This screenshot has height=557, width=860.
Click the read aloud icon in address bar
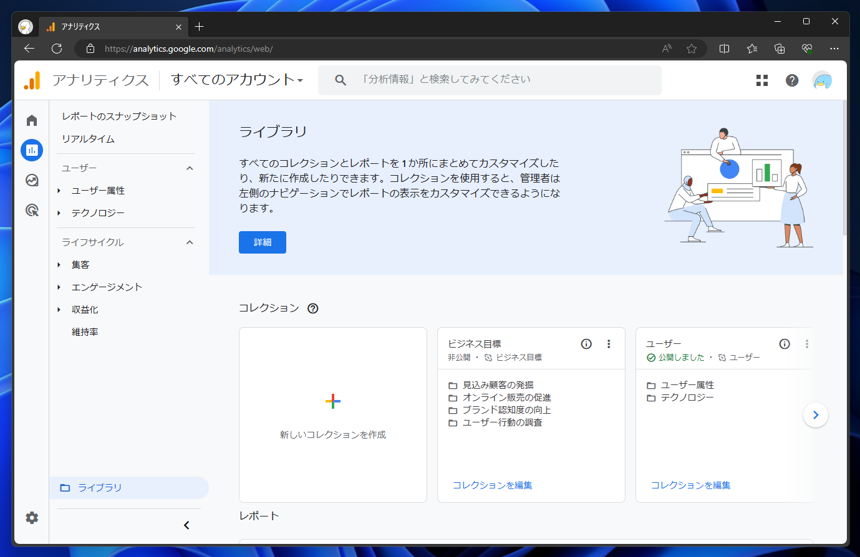(666, 48)
